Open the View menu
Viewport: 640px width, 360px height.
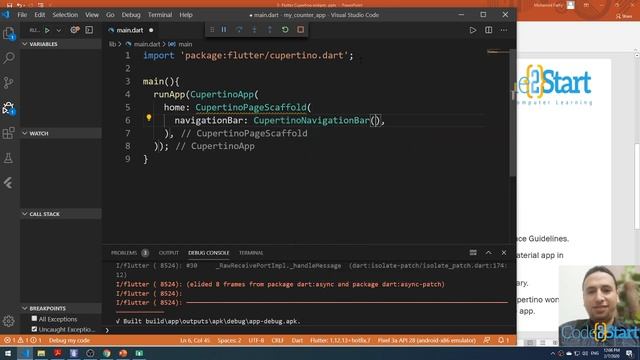[92, 15]
